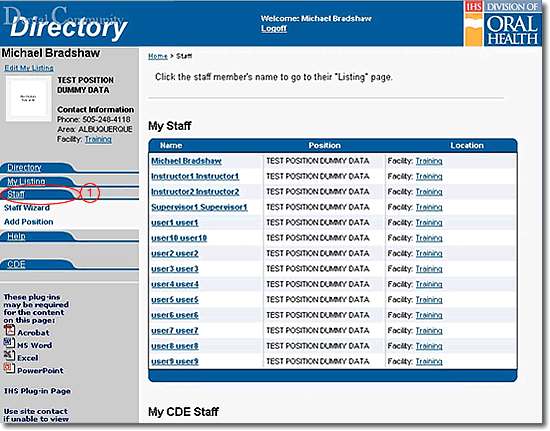Click the Excel text link

click(28, 358)
